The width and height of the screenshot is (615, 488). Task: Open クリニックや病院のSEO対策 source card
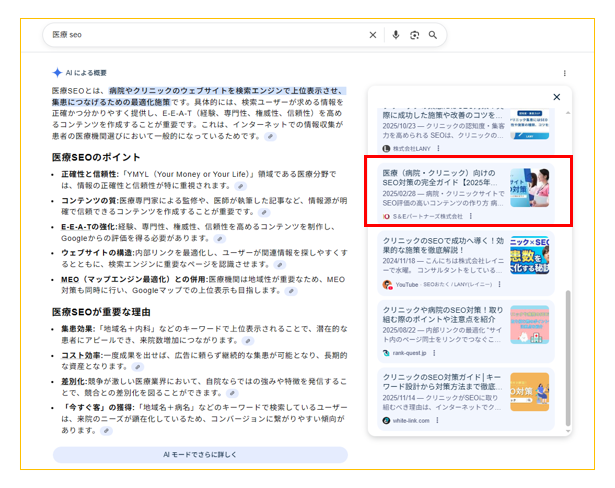(x=466, y=331)
